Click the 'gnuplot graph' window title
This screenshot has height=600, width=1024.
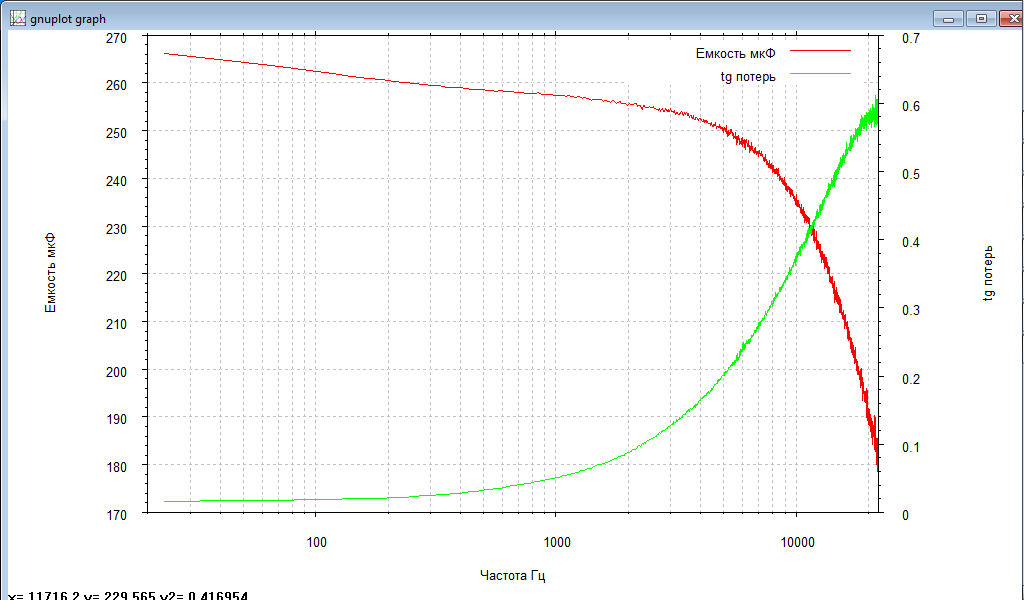click(68, 19)
